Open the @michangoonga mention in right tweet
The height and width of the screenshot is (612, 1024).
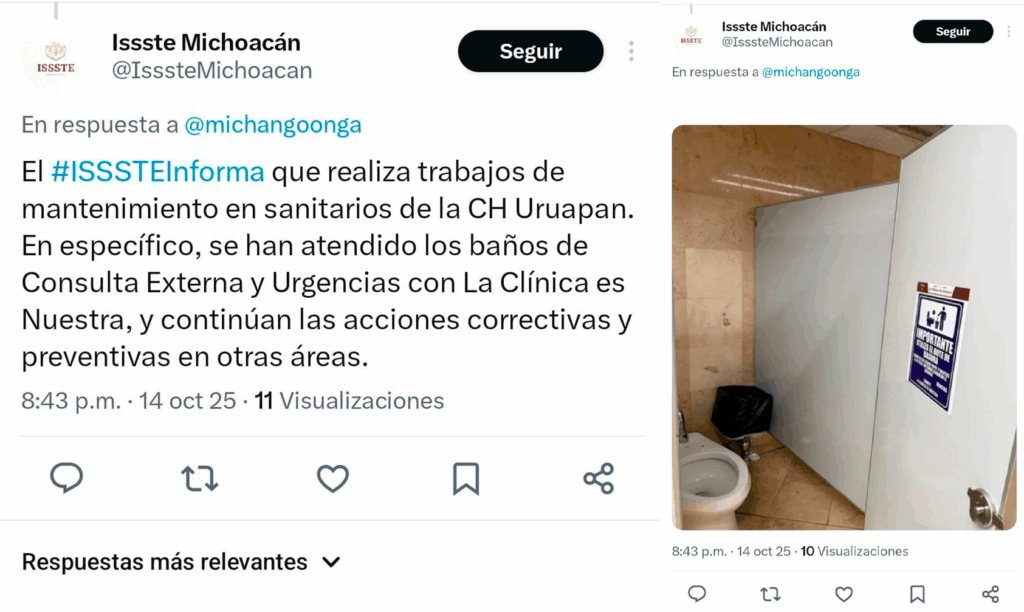[x=810, y=72]
